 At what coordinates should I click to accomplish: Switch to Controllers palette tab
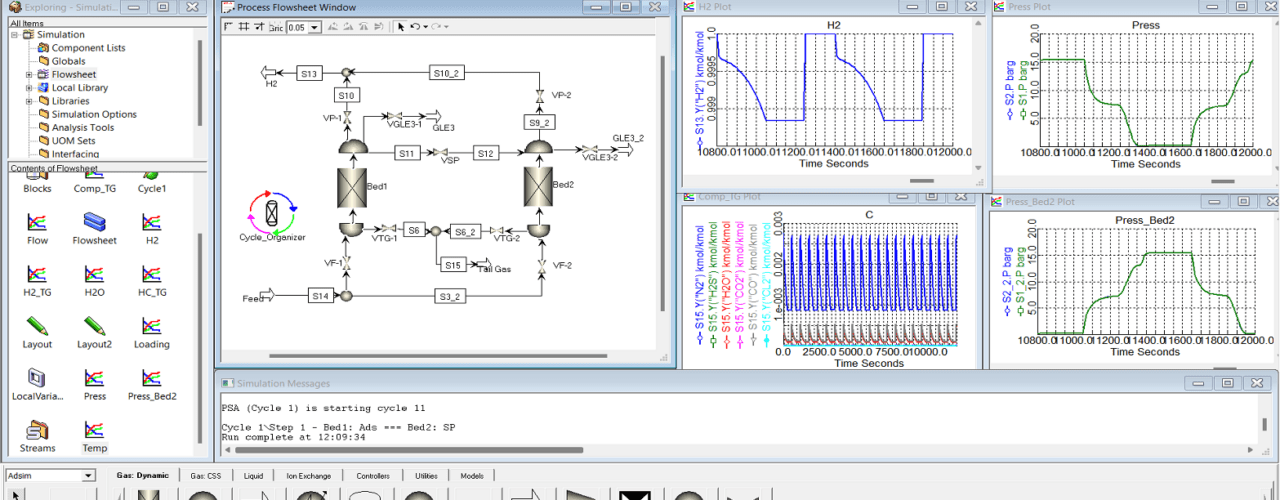(x=373, y=476)
